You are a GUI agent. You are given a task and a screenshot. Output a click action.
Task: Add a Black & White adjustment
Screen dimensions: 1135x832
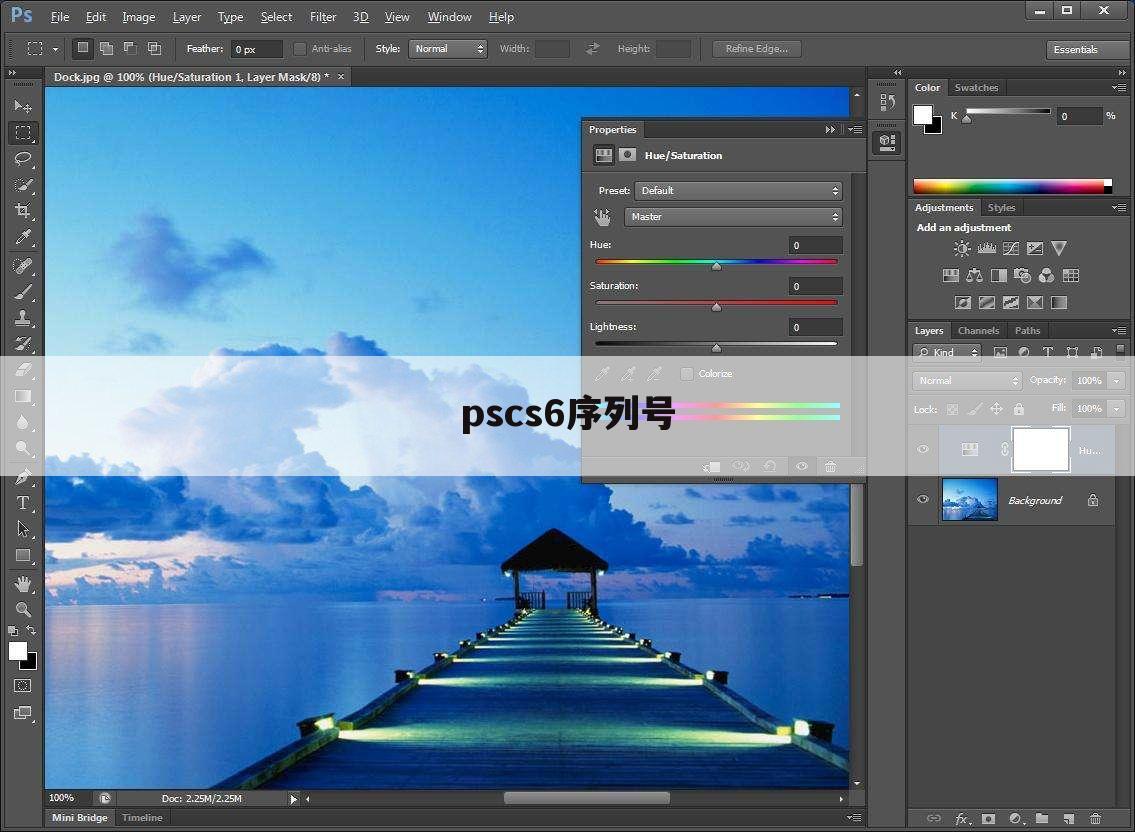(x=998, y=275)
